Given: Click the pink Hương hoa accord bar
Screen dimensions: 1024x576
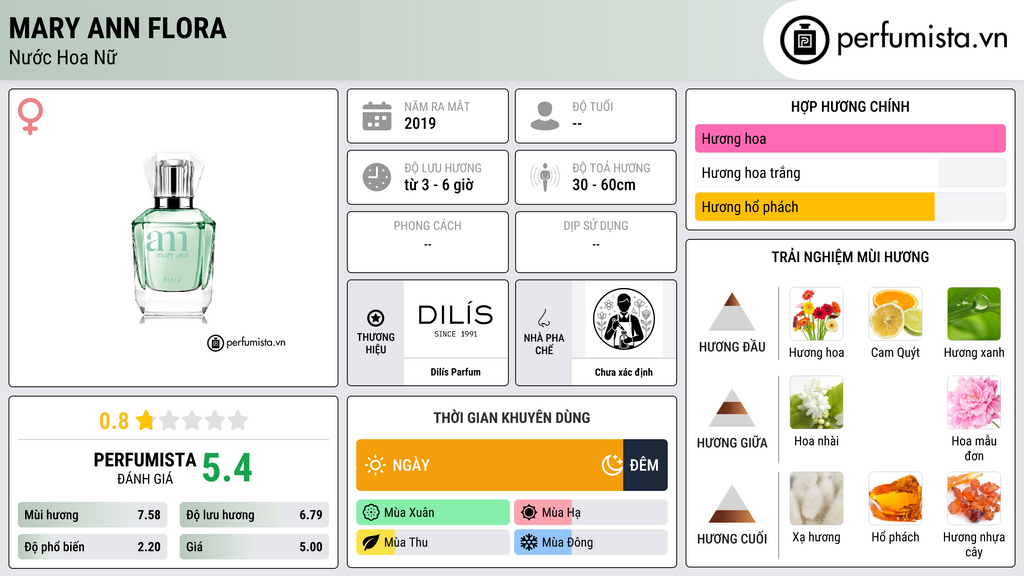Looking at the screenshot, I should point(850,138).
